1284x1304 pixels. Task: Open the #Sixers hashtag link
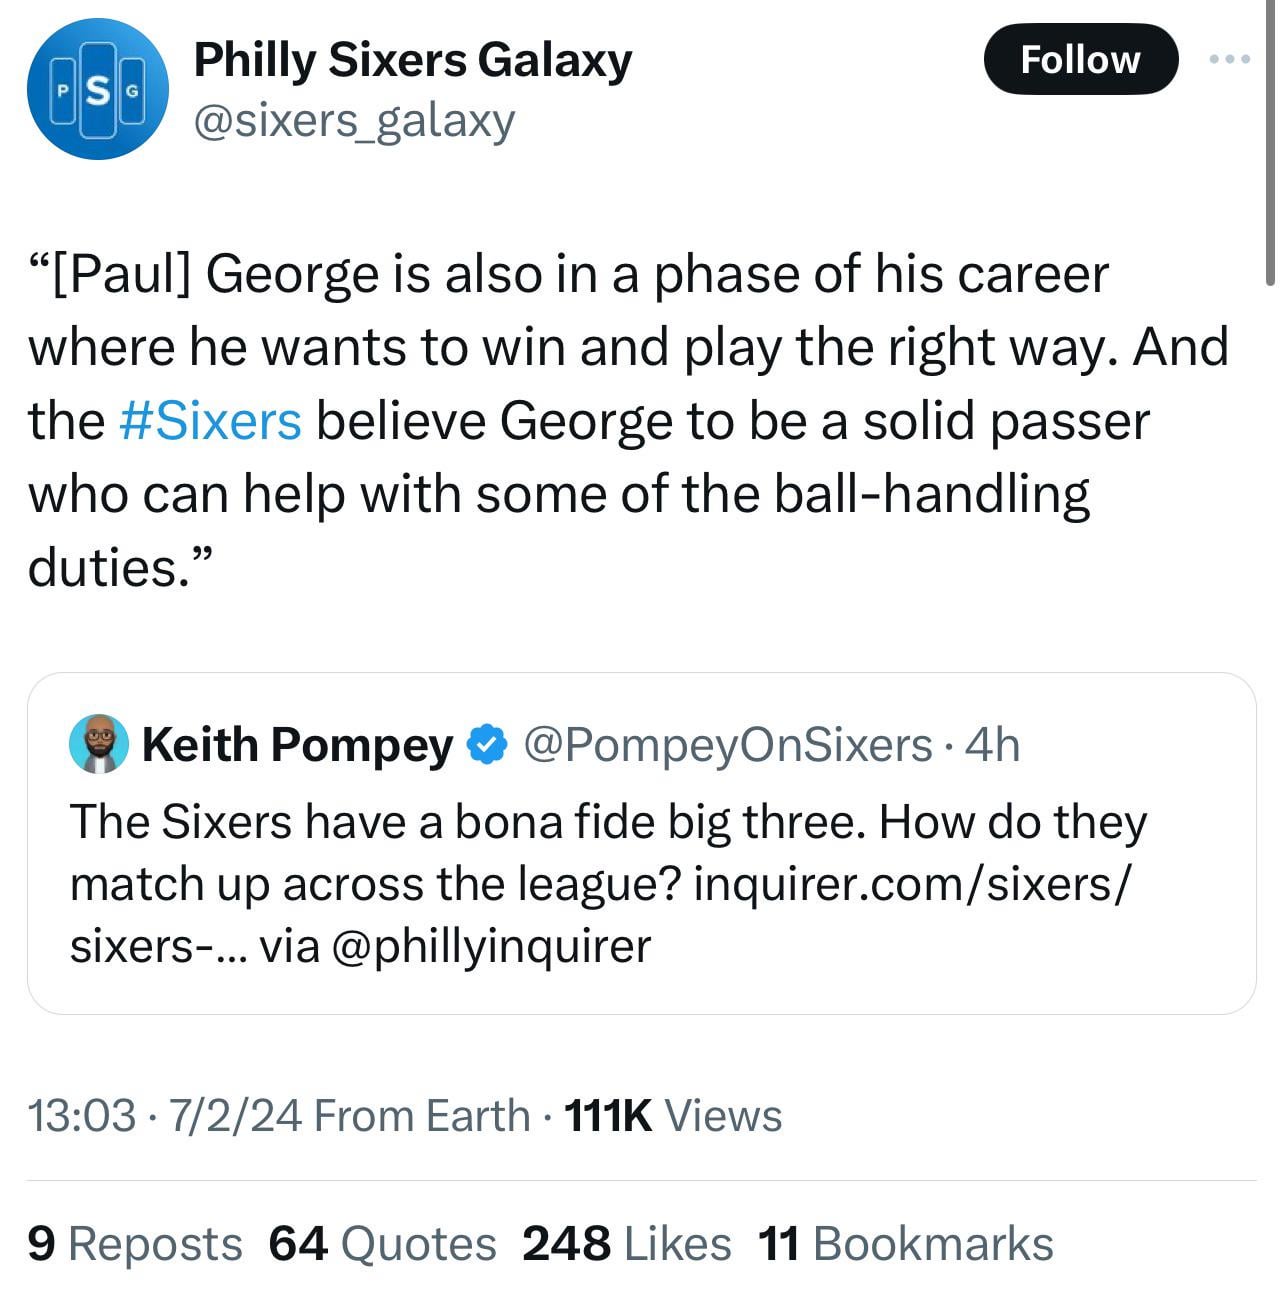coord(209,421)
